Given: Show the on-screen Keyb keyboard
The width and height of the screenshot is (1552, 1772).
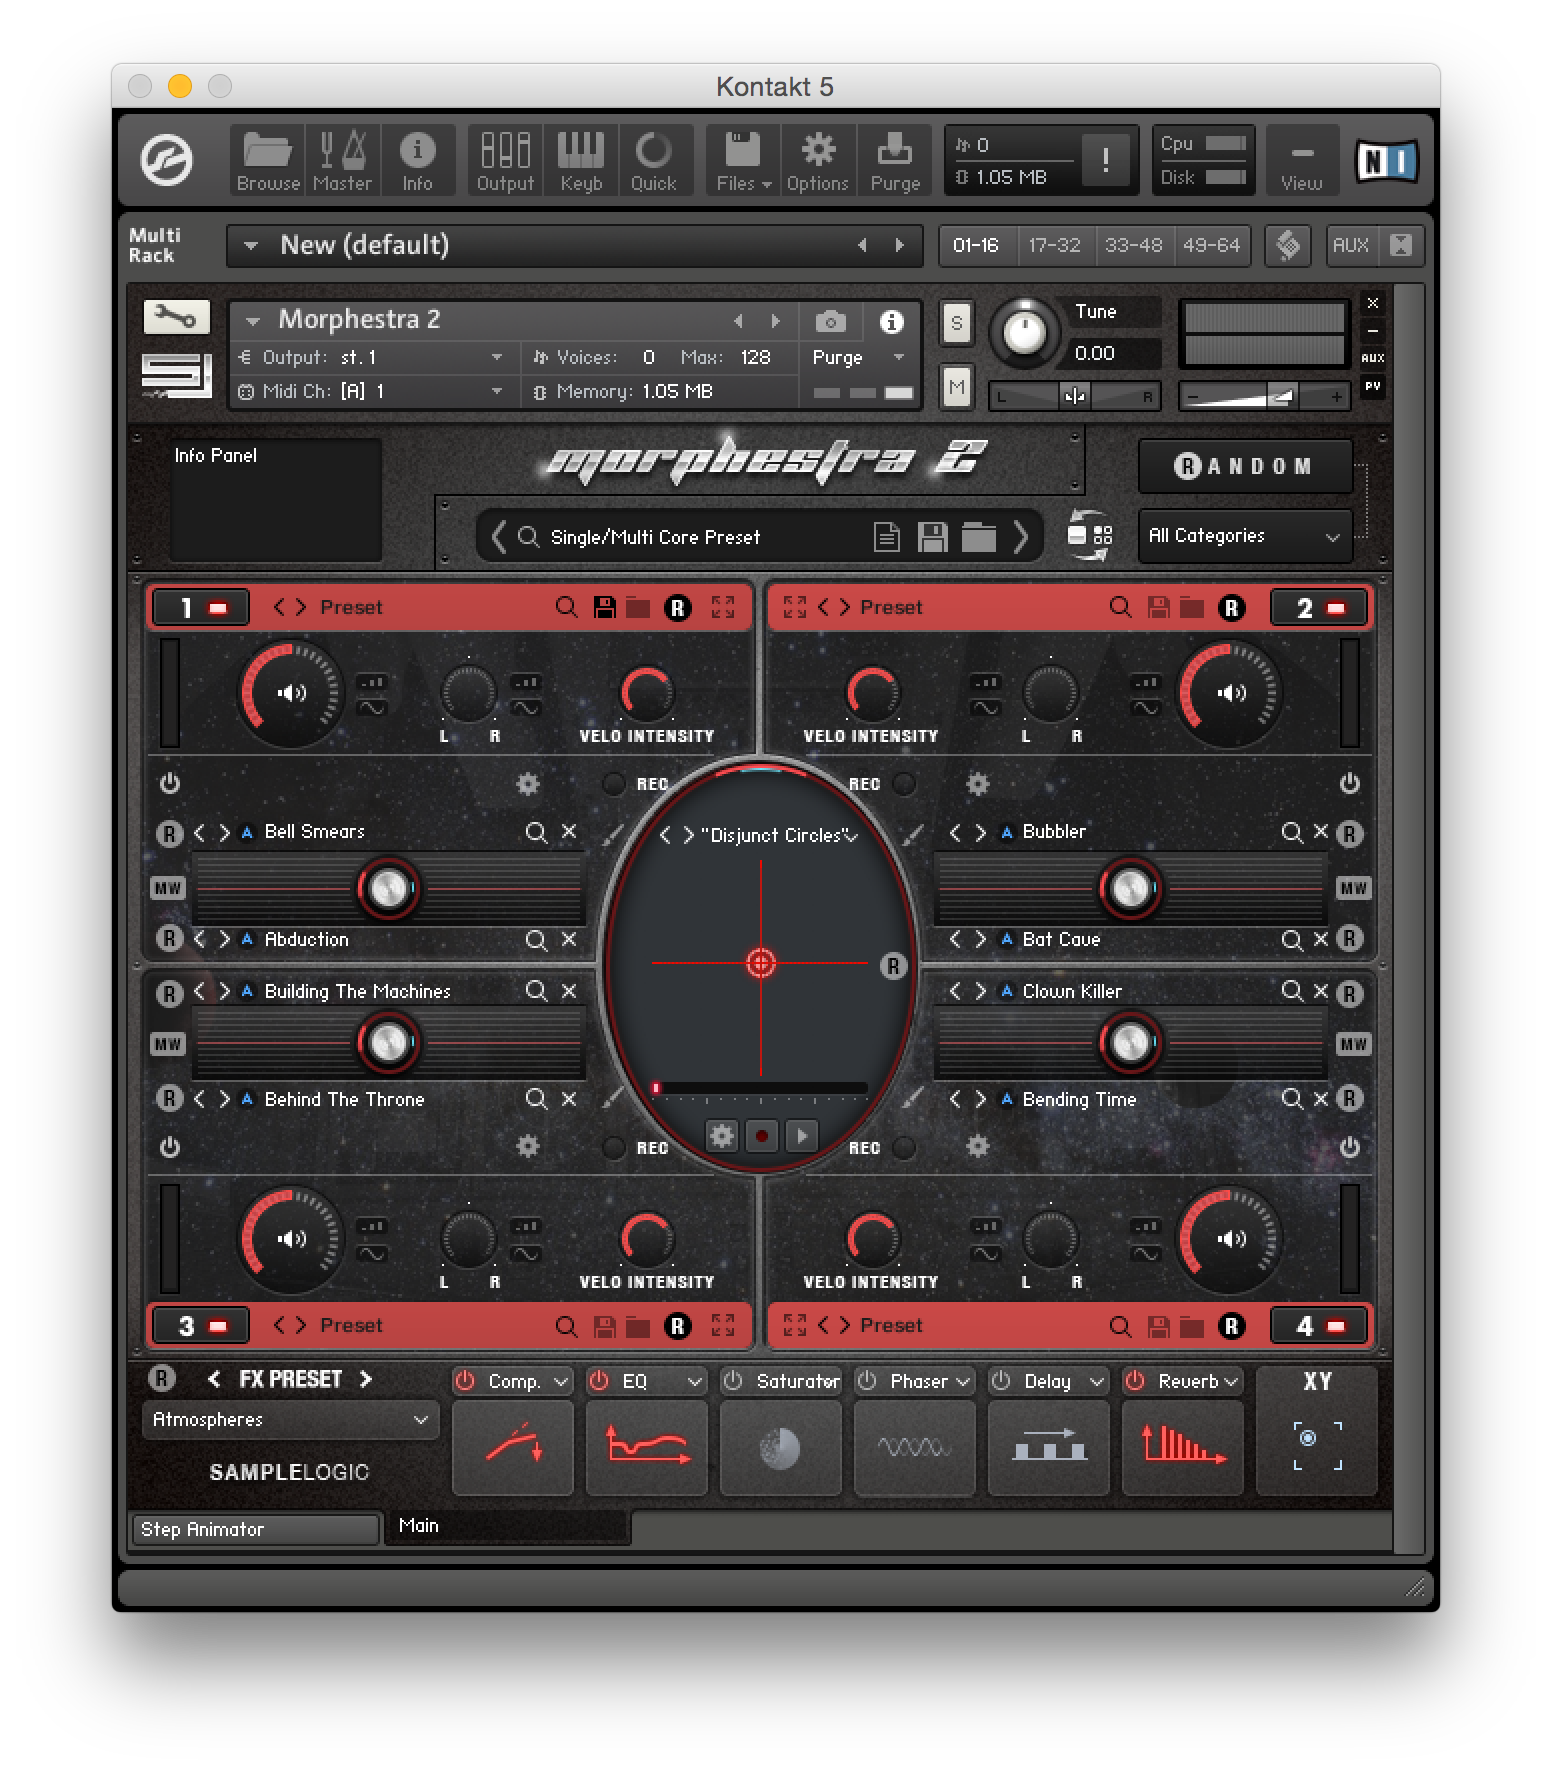Looking at the screenshot, I should (x=581, y=160).
